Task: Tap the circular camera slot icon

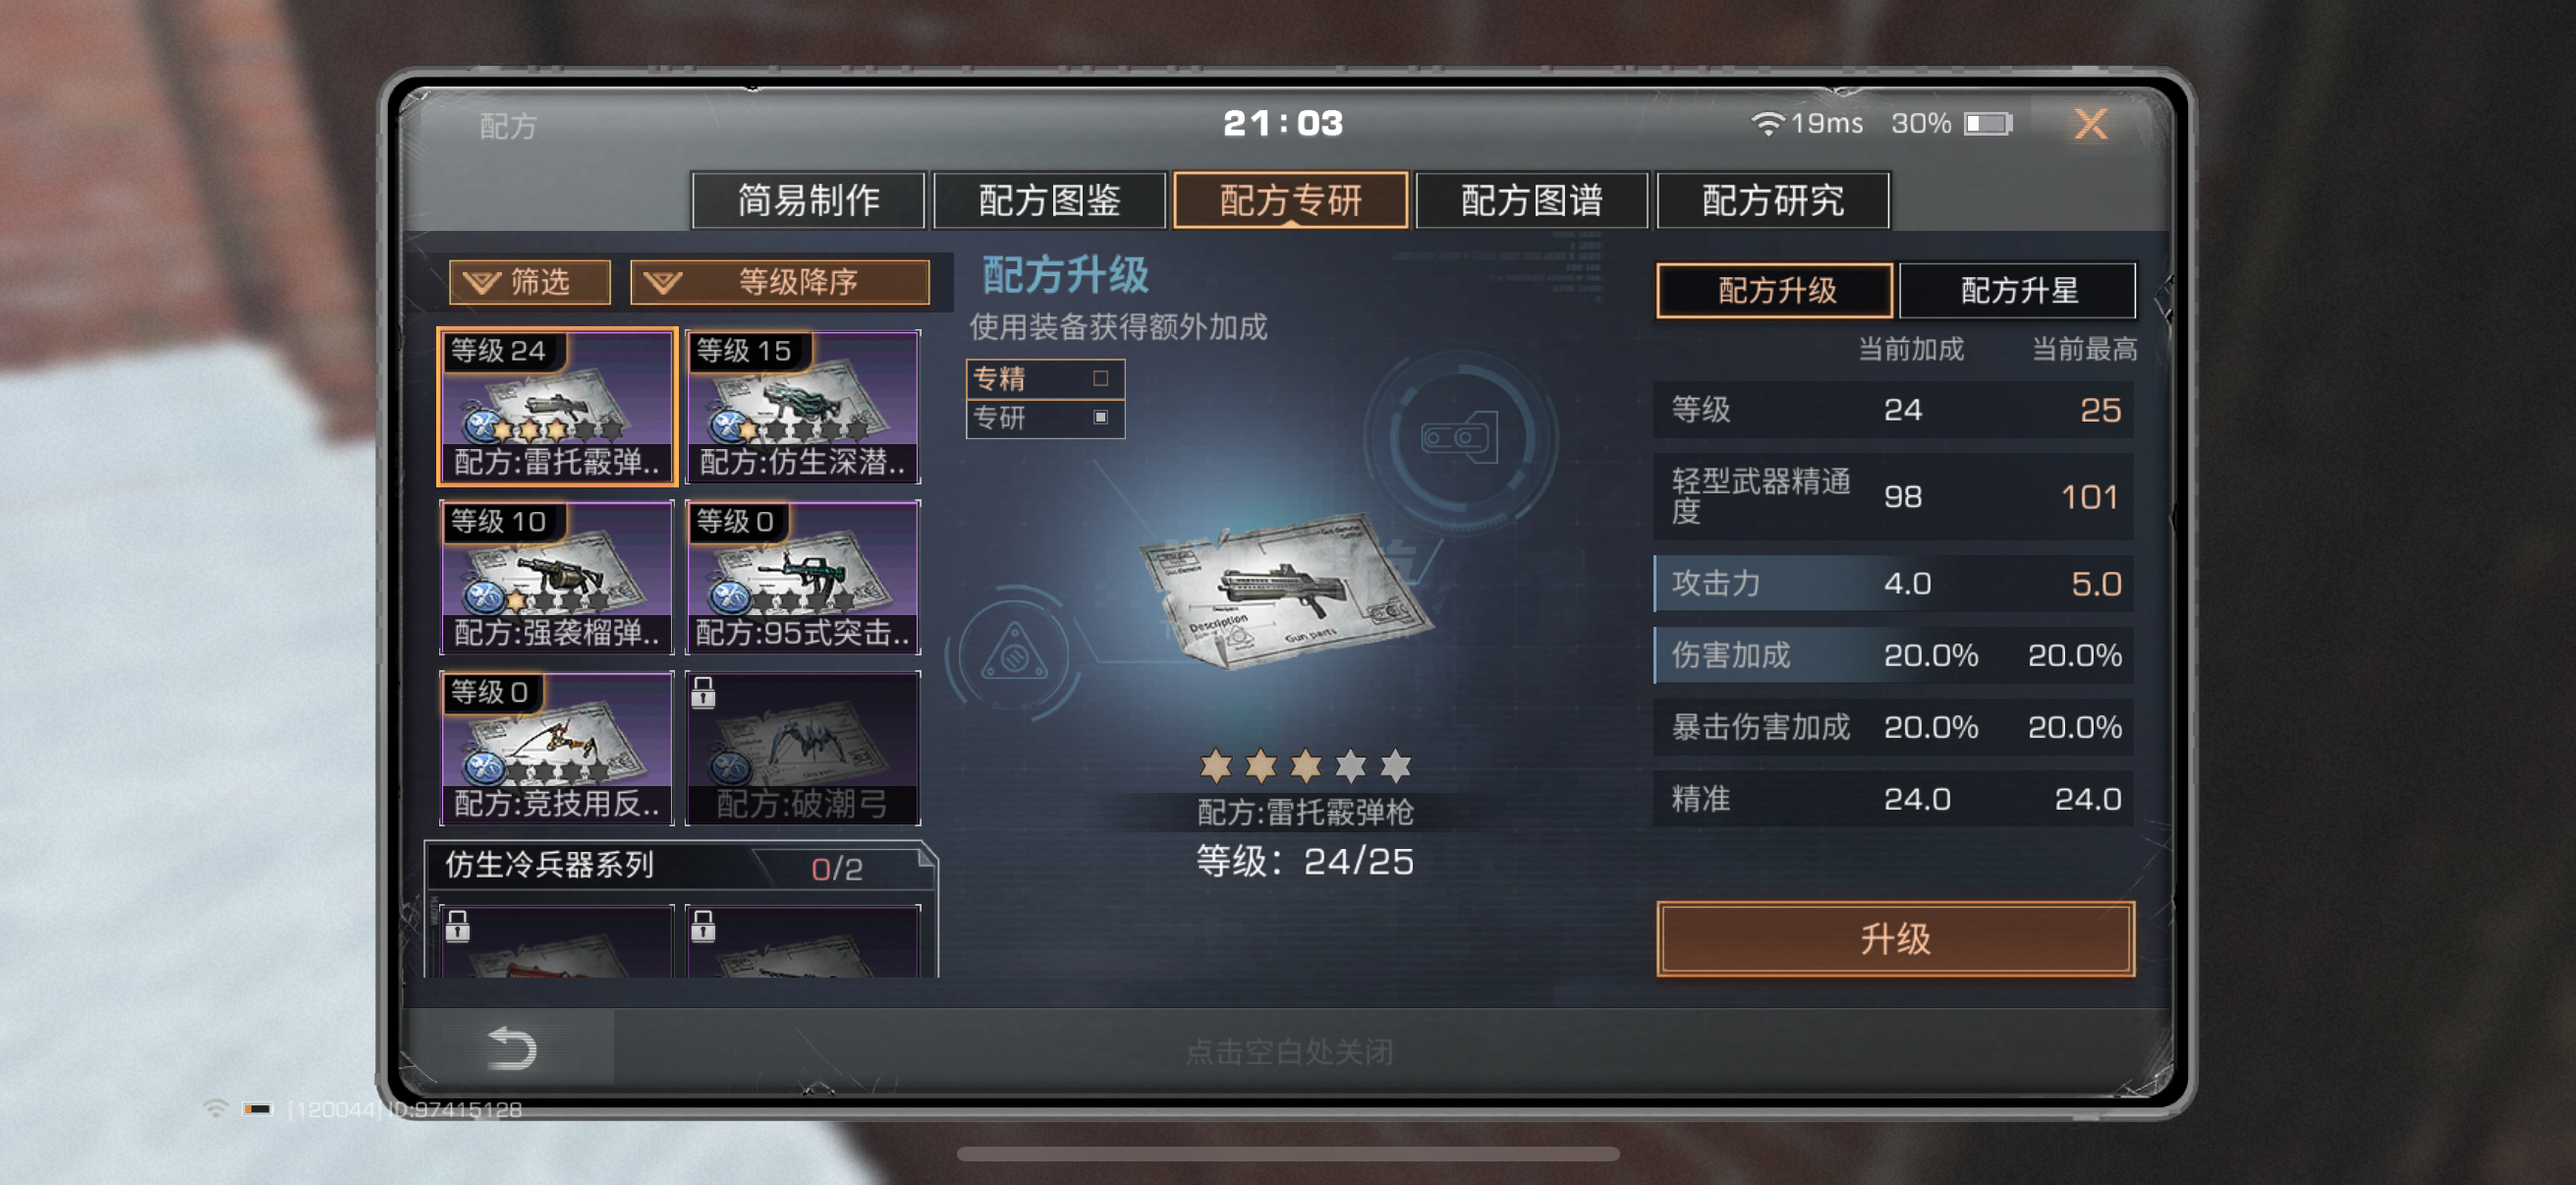Action: (1459, 438)
